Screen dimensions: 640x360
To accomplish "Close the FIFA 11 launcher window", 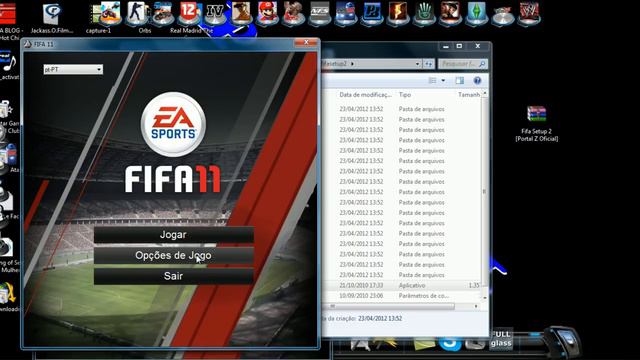I will tap(306, 42).
